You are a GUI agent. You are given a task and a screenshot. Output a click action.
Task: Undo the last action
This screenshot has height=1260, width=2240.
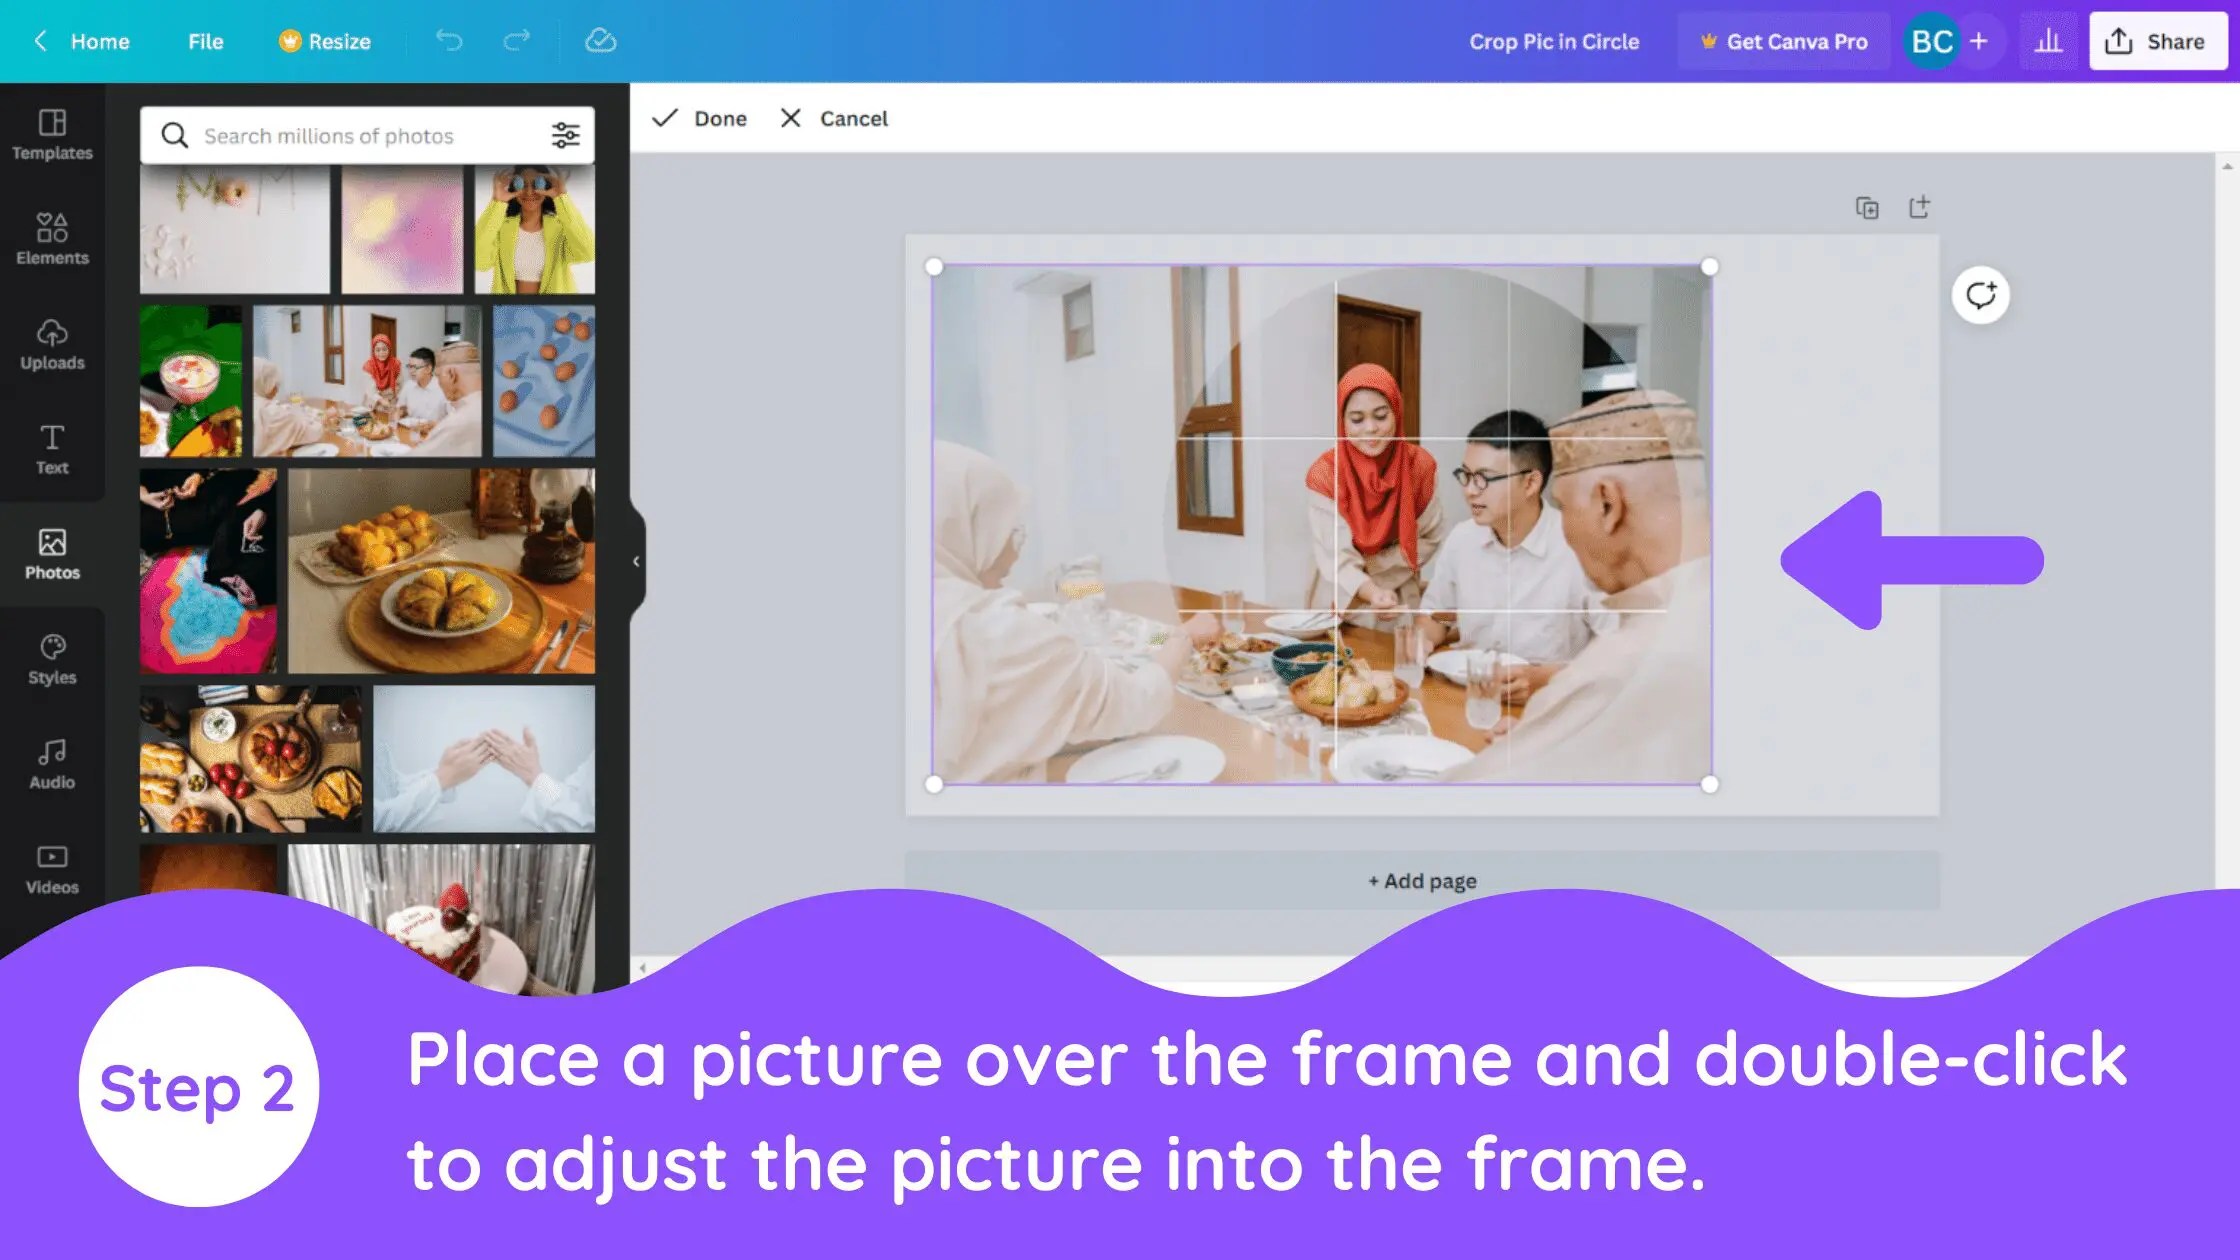point(449,41)
